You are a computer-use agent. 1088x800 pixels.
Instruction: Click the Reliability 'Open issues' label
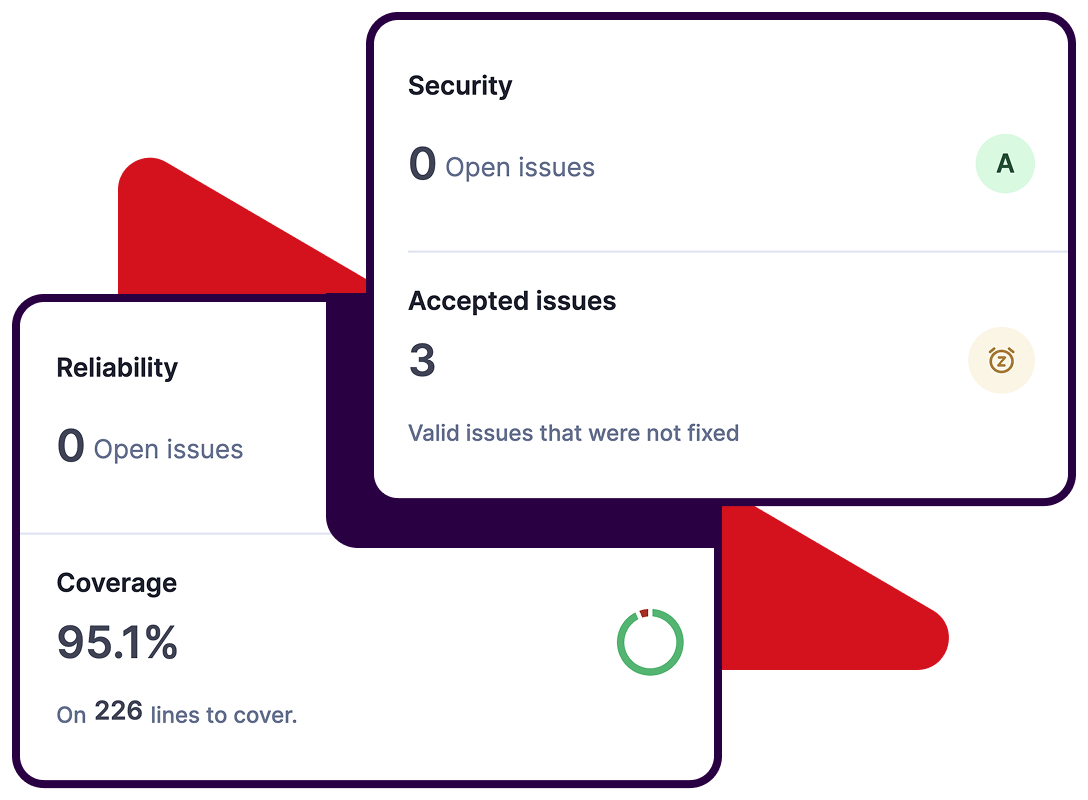(169, 450)
